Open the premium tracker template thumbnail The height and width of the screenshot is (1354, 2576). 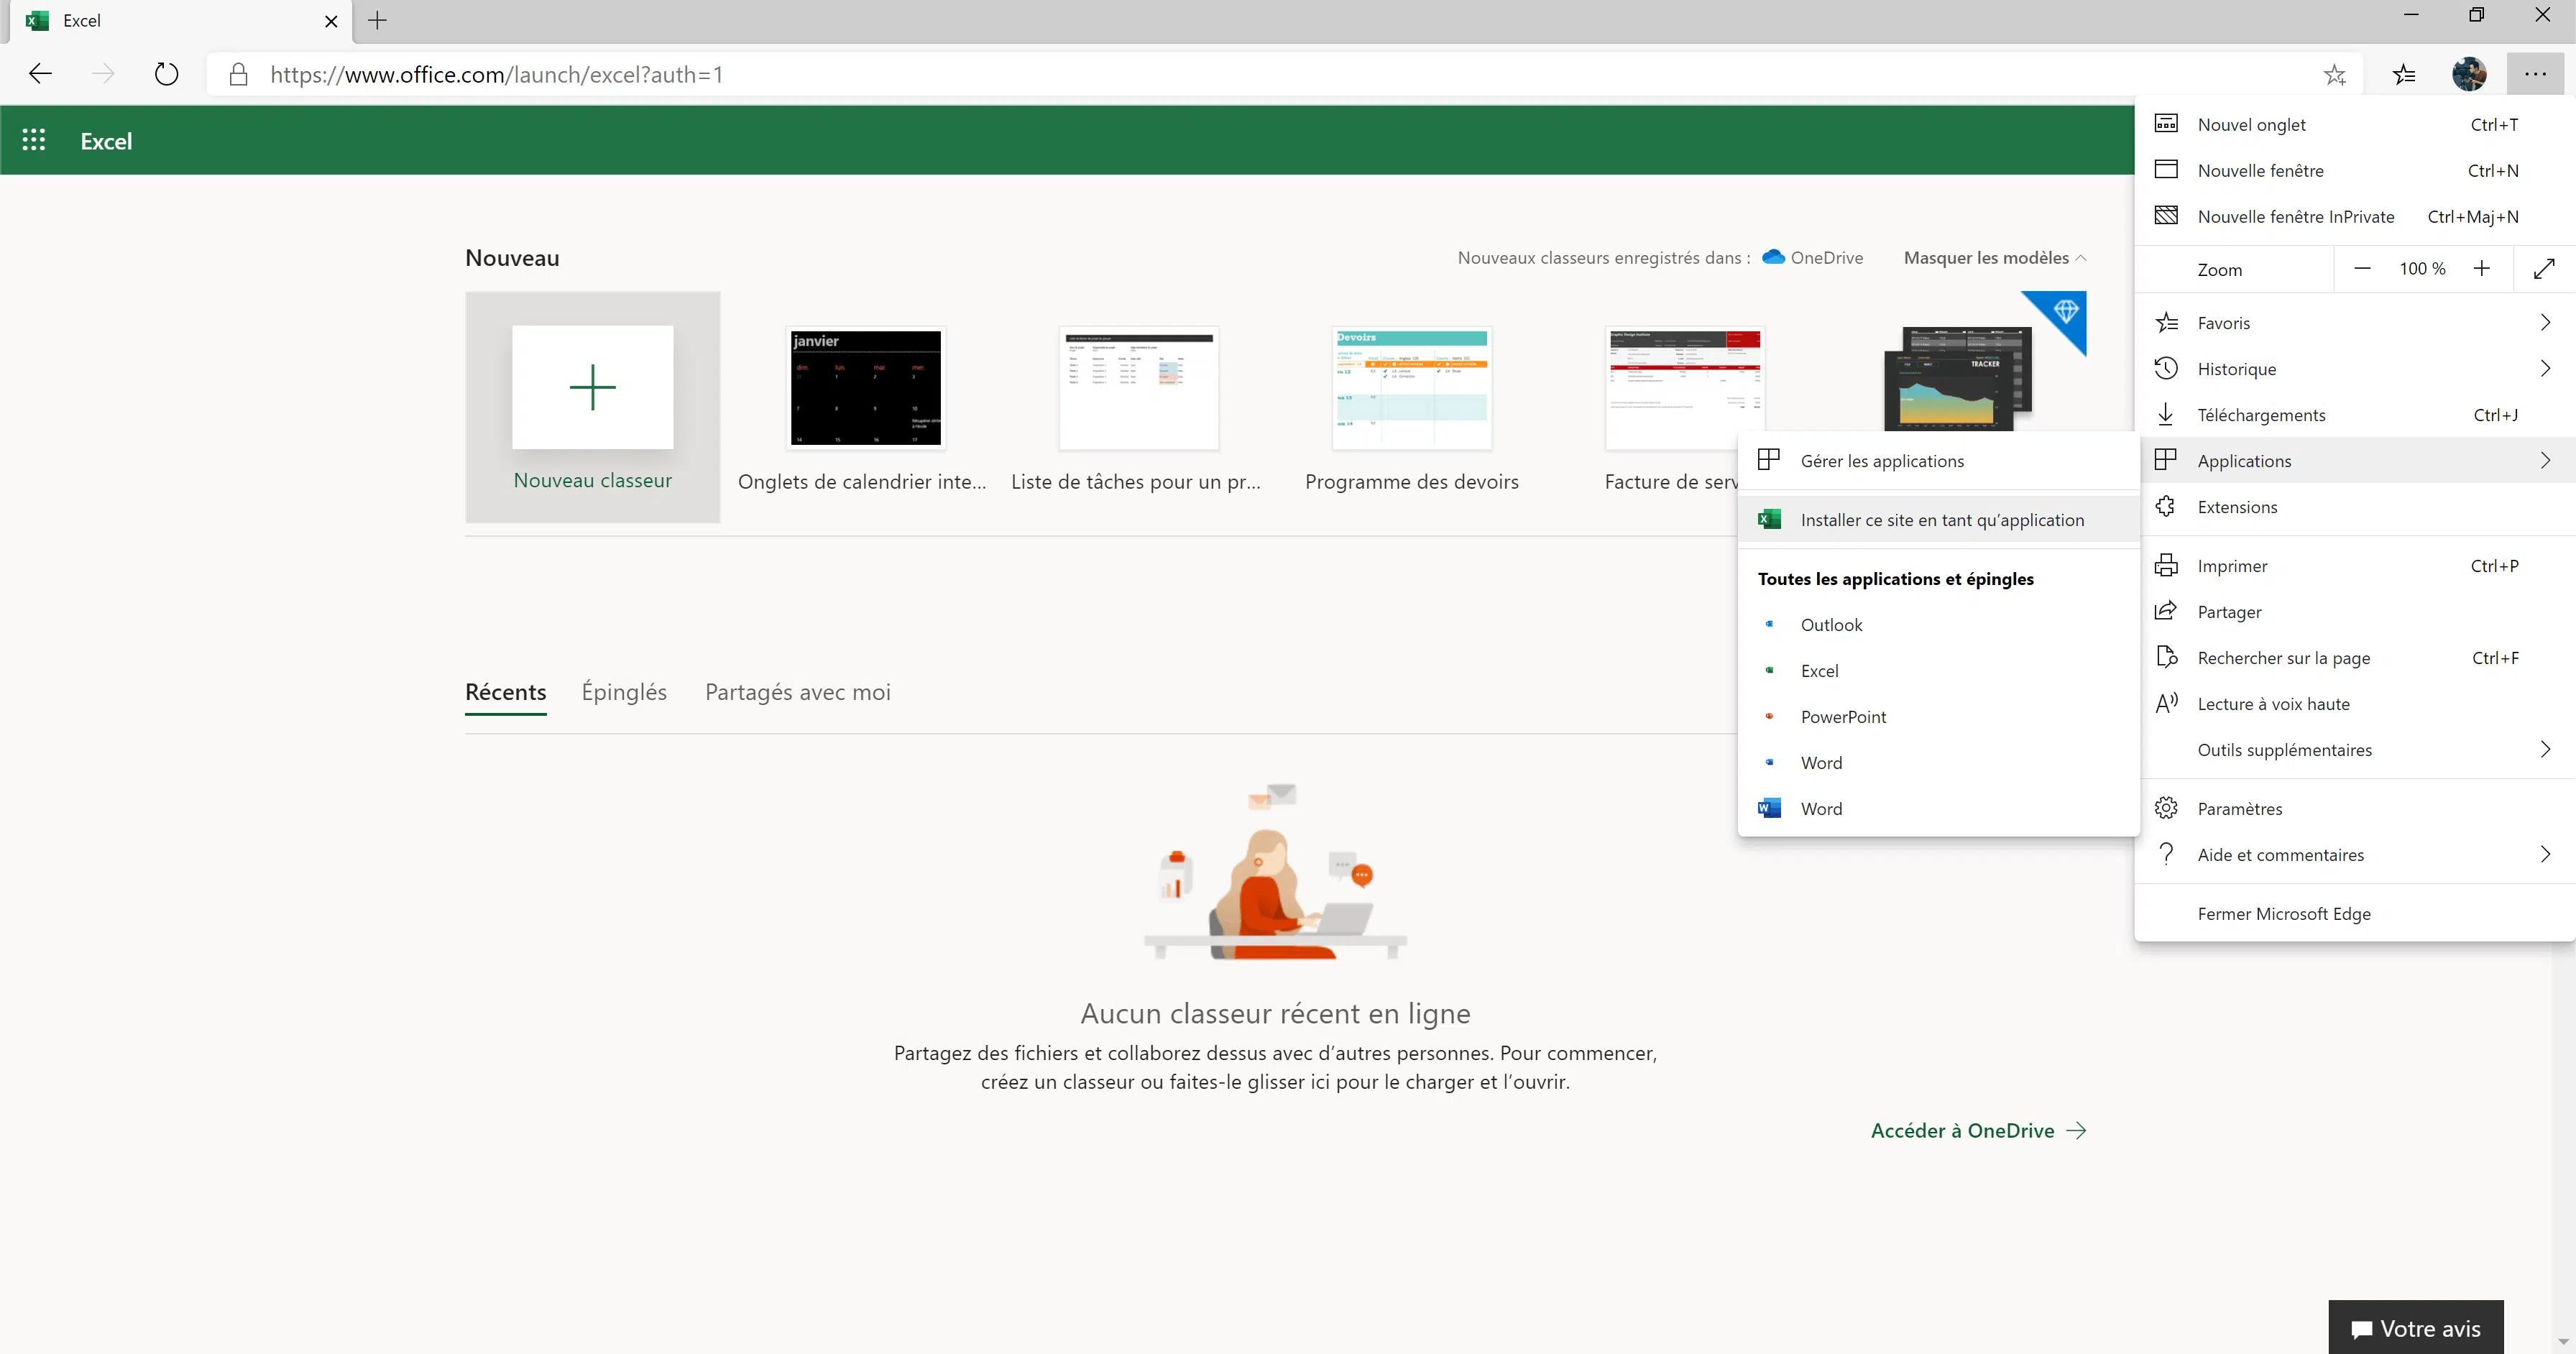click(x=1958, y=378)
